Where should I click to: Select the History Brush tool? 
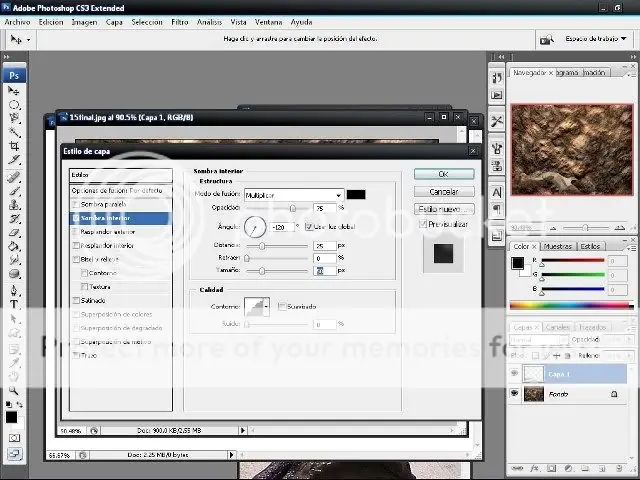pos(14,219)
